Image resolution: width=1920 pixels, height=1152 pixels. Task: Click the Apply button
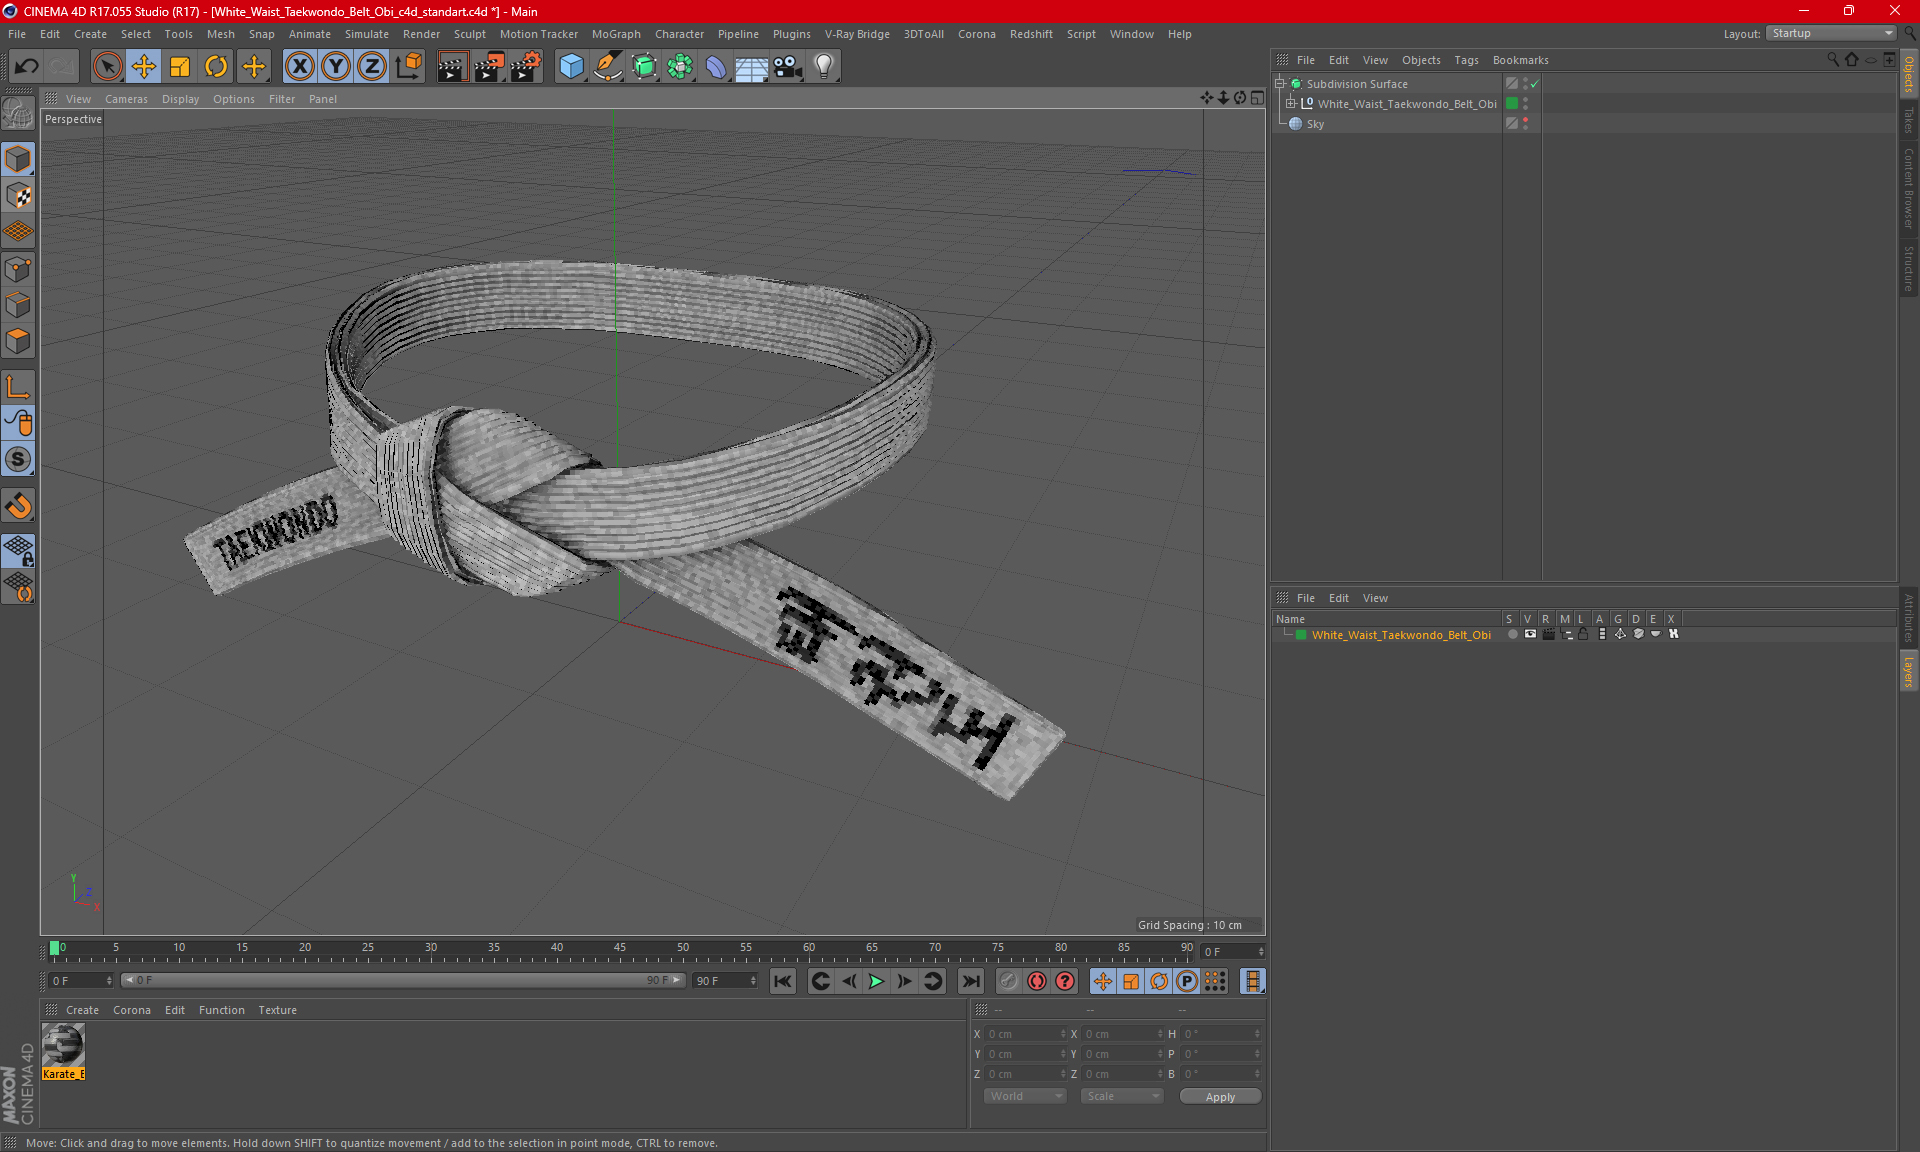coord(1220,1097)
